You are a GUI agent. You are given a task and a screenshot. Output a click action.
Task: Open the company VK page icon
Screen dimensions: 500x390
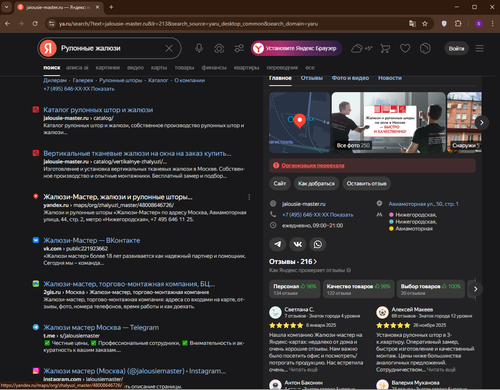(x=298, y=244)
